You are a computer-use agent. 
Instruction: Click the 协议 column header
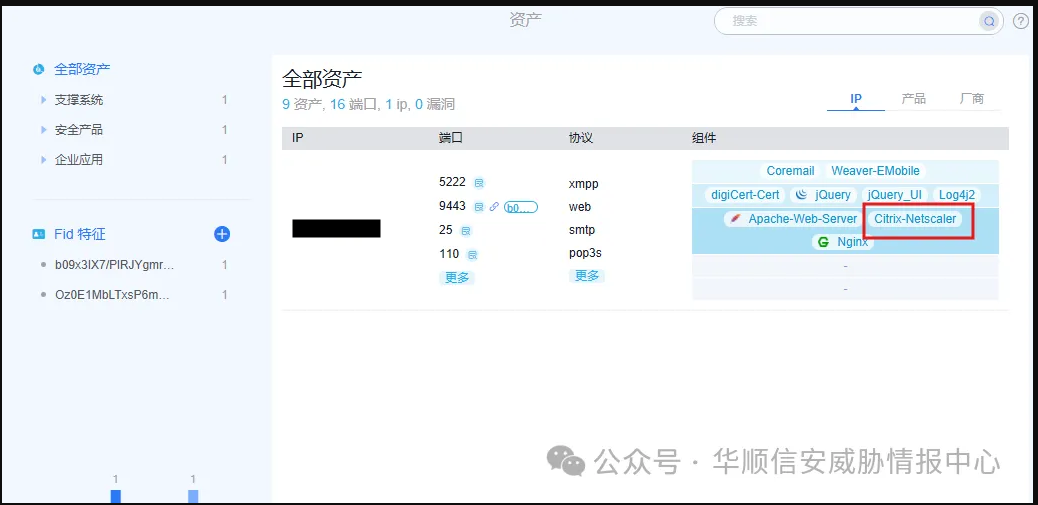[581, 138]
